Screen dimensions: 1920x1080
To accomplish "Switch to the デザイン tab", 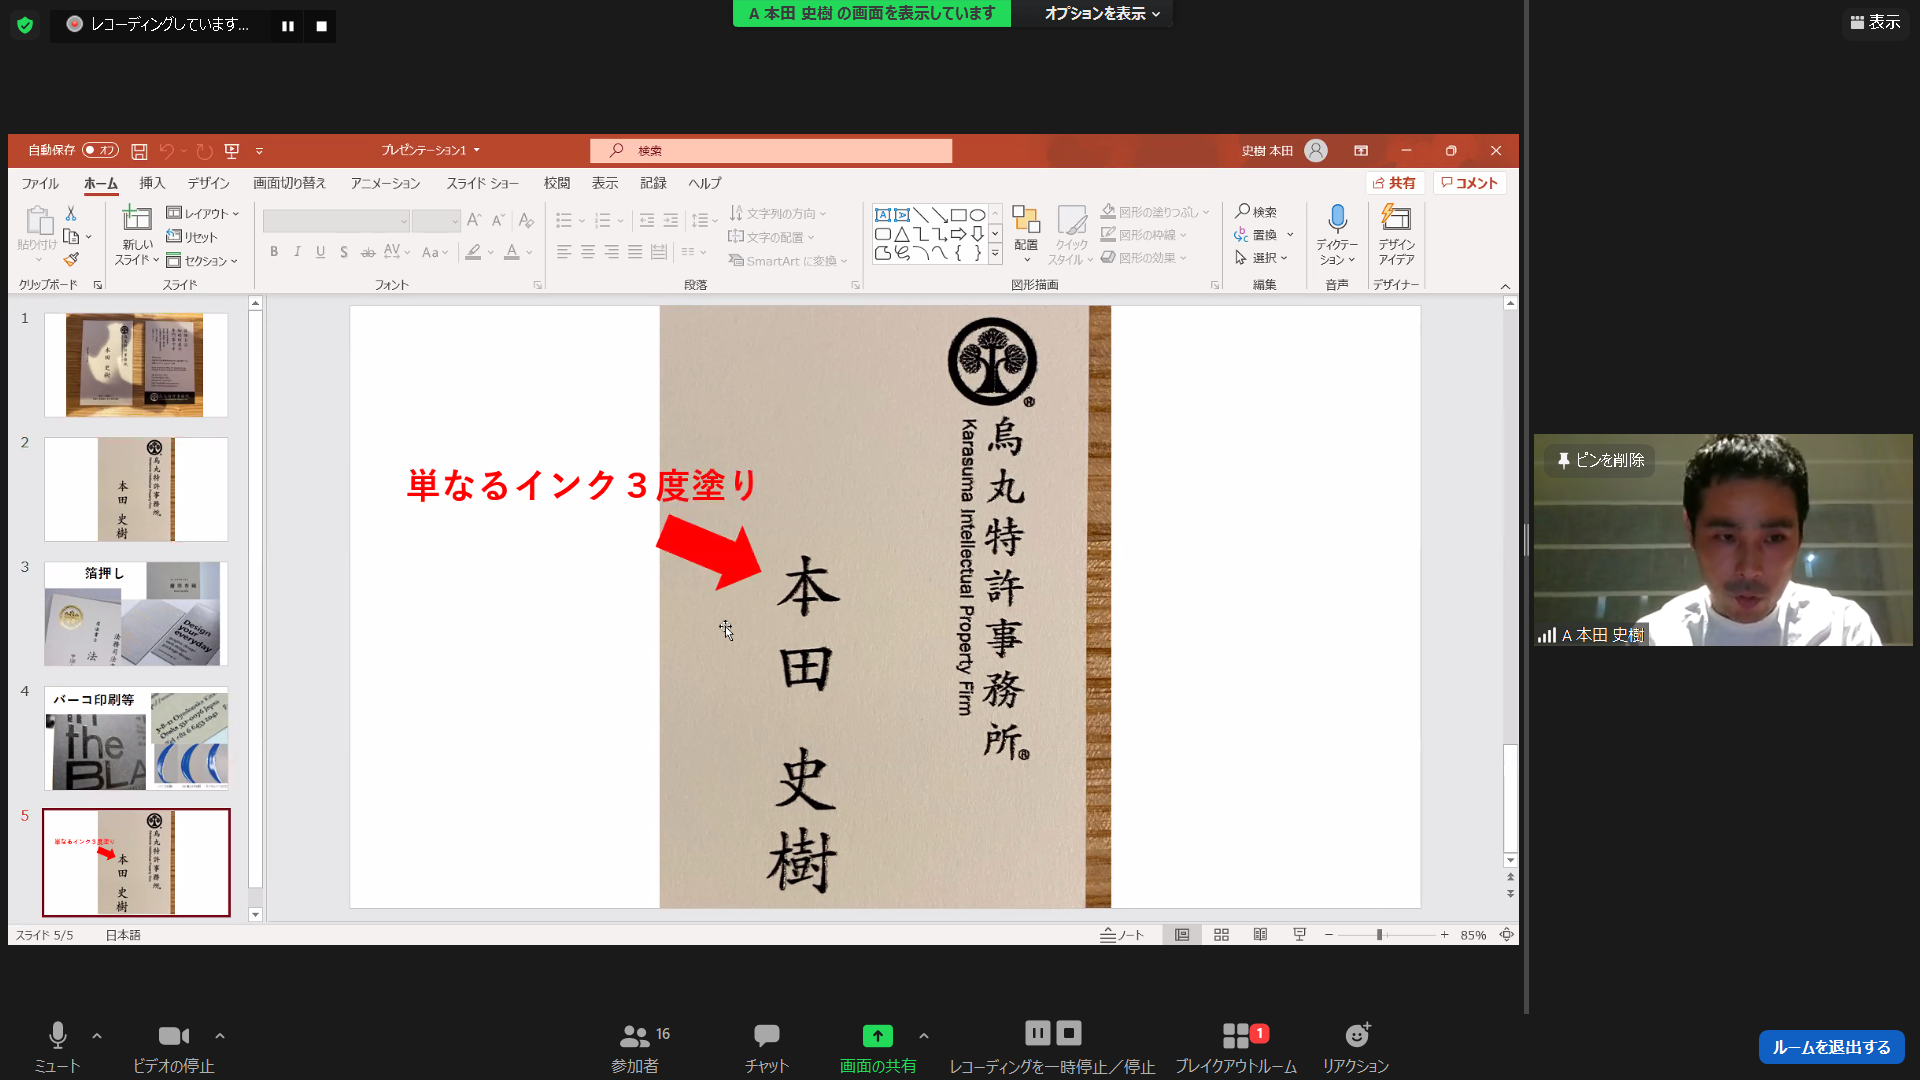I will 208,183.
